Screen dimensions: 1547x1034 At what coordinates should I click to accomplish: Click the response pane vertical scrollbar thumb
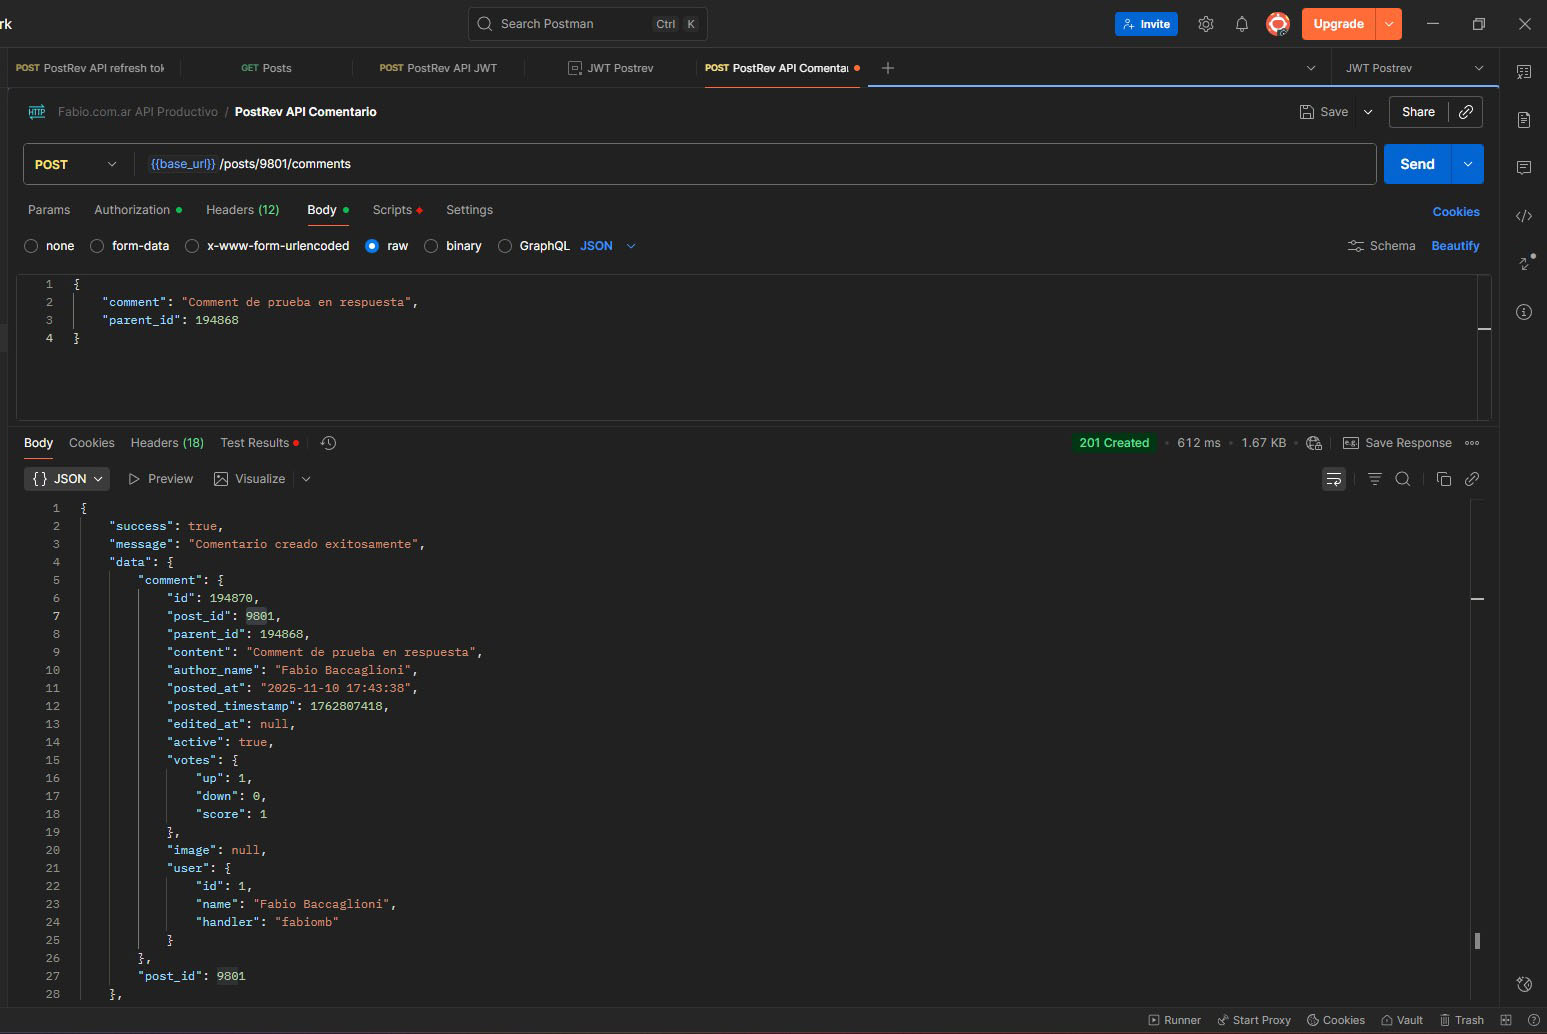coord(1477,940)
